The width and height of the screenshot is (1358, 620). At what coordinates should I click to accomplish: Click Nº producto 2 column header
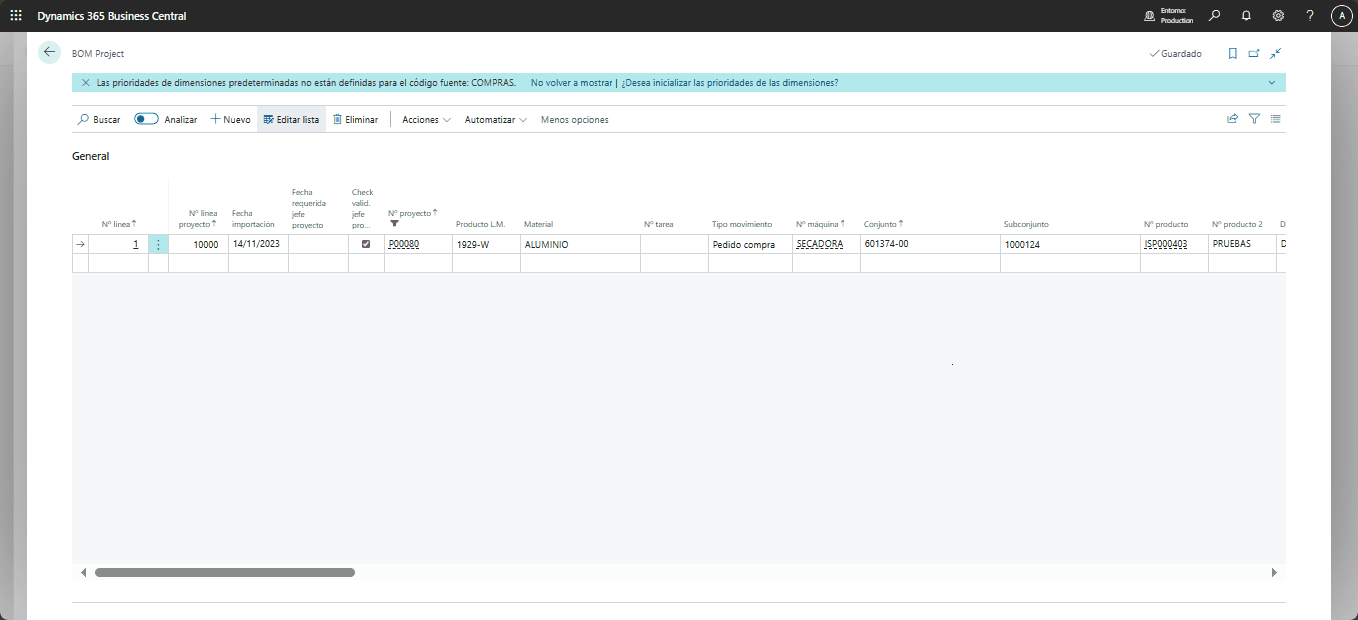coord(1237,224)
